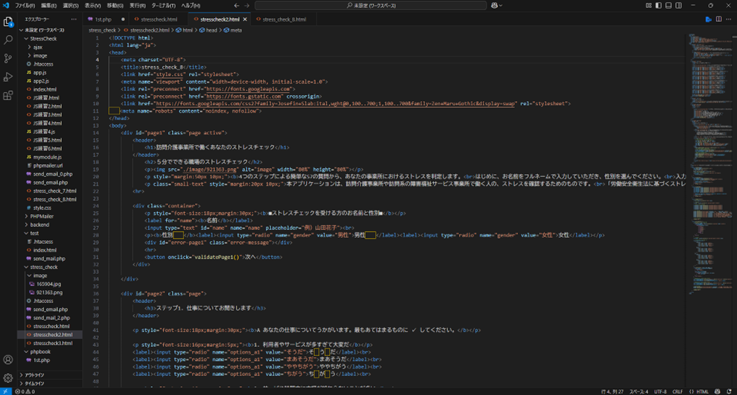Screen dimensions: 737x395
Task: Open the Run and Debug view
Action: coord(8,77)
